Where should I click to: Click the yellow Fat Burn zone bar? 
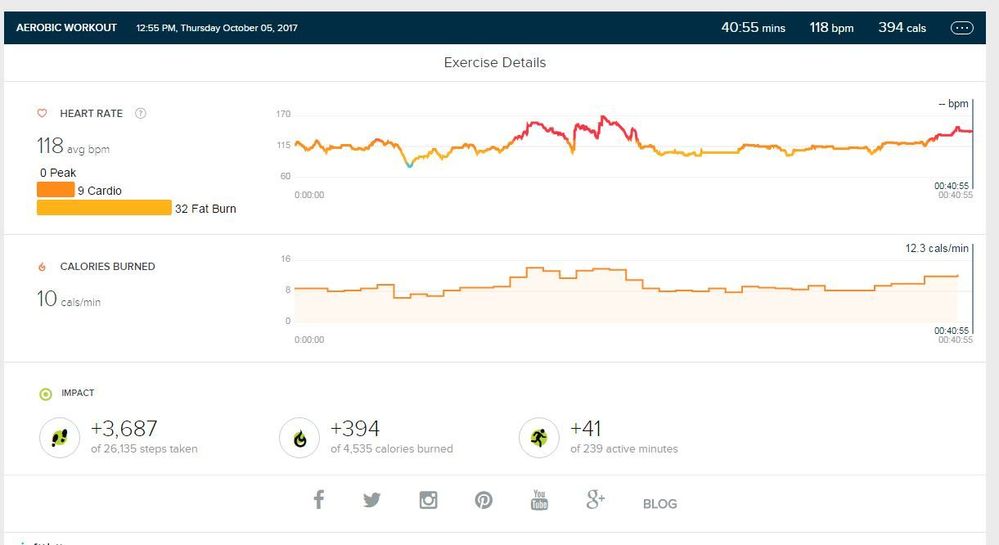[x=104, y=208]
